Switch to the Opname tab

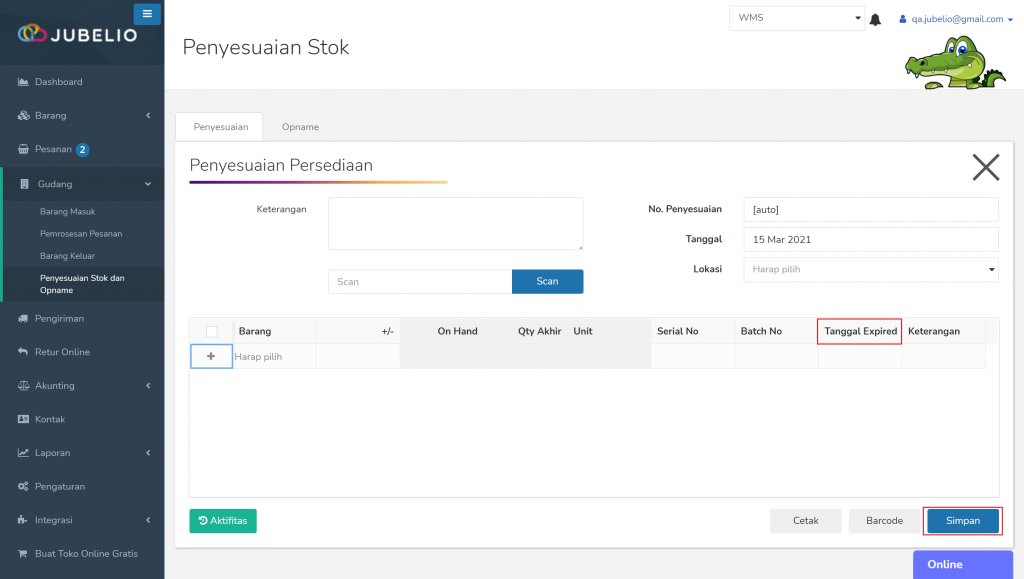coord(300,127)
